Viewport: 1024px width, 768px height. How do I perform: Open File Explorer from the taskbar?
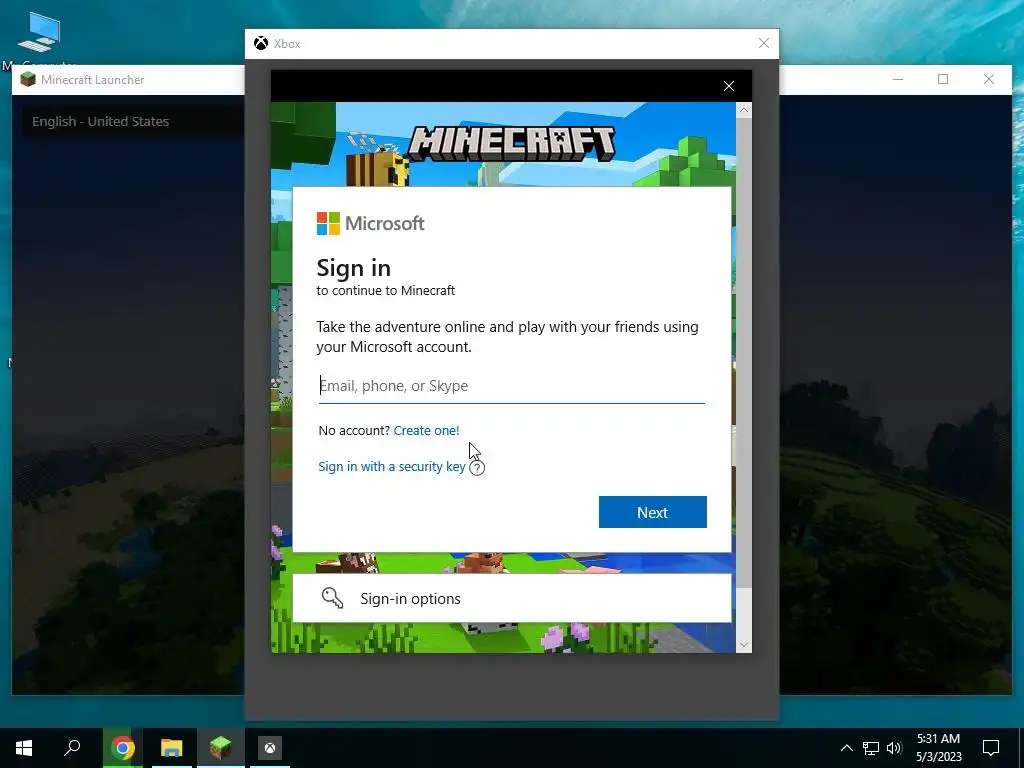pyautogui.click(x=172, y=748)
